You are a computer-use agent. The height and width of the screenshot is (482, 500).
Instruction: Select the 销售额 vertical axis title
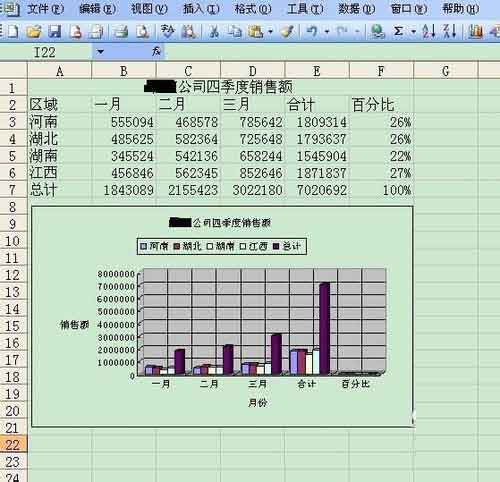[x=74, y=324]
